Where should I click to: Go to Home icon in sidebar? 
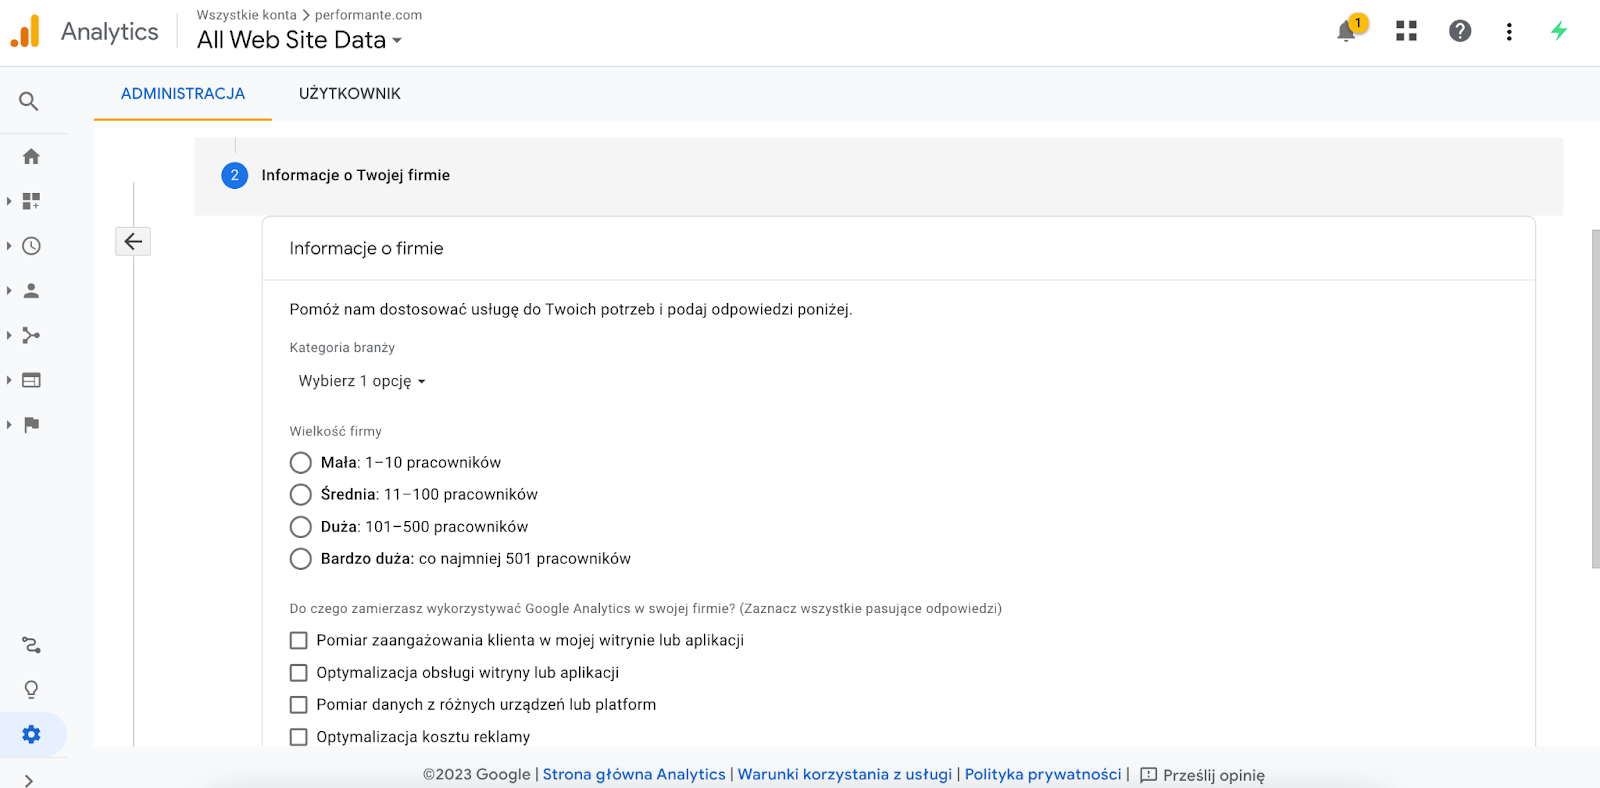tap(31, 156)
